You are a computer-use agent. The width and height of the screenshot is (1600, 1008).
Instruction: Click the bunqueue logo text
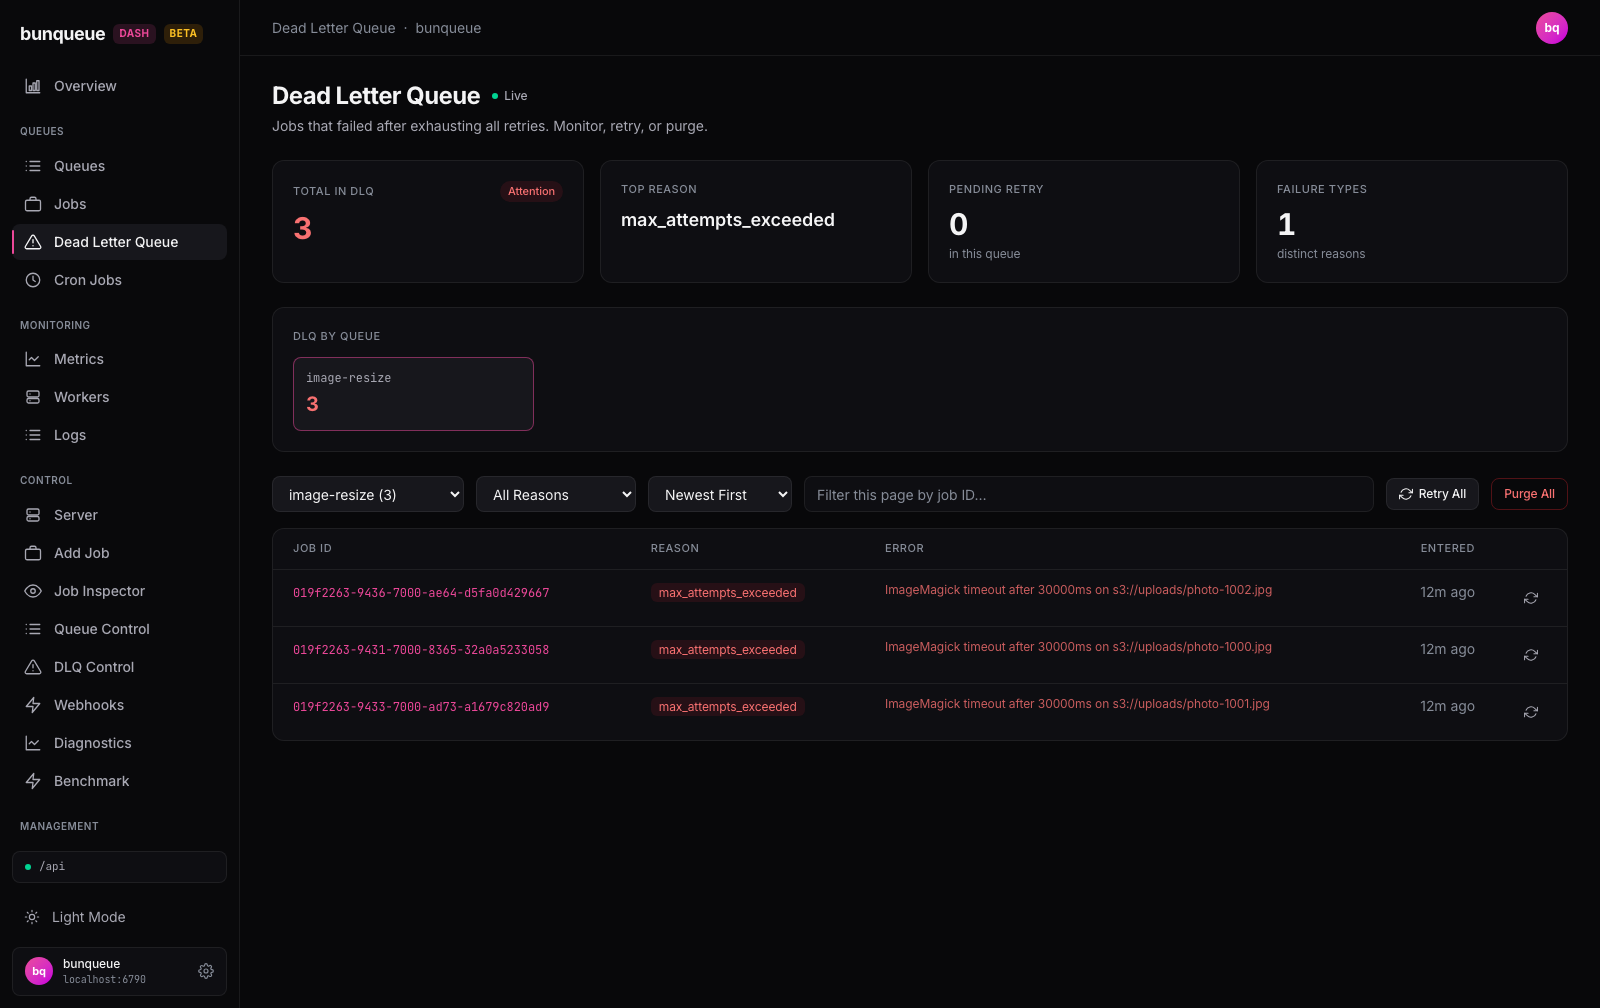click(63, 33)
